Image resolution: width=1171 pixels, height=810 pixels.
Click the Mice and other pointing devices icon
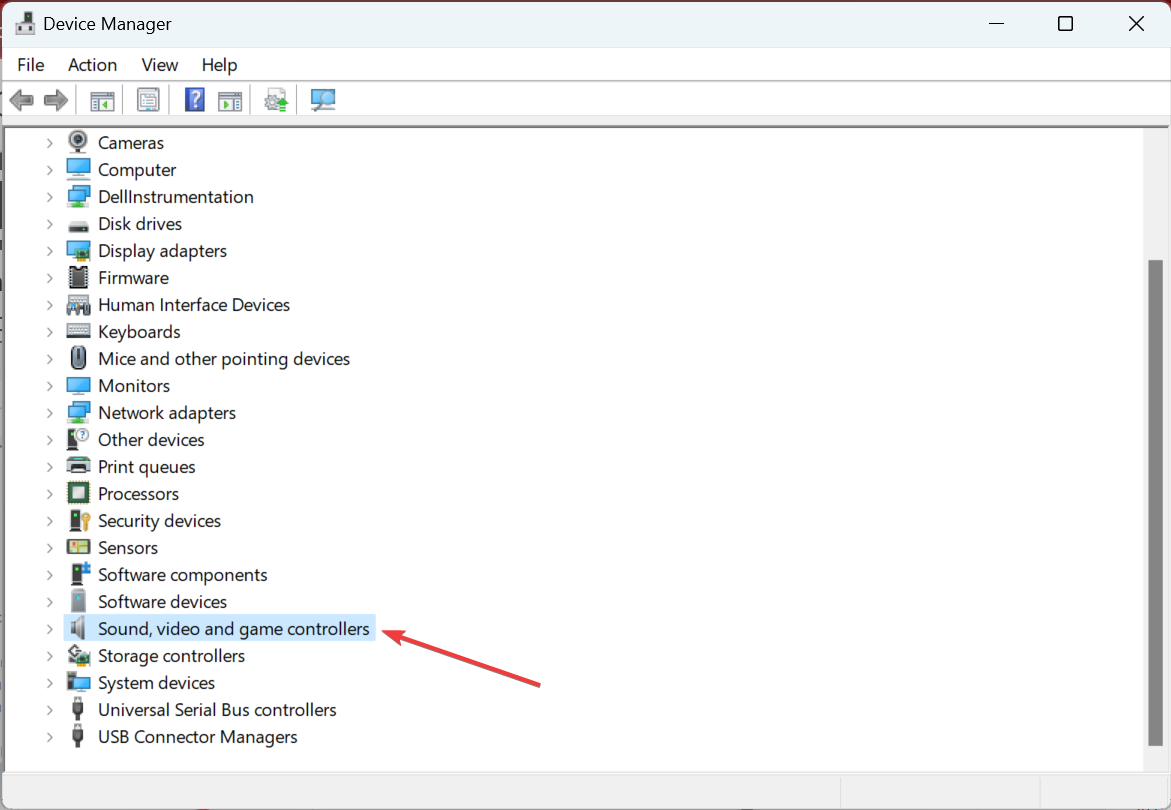(x=78, y=358)
